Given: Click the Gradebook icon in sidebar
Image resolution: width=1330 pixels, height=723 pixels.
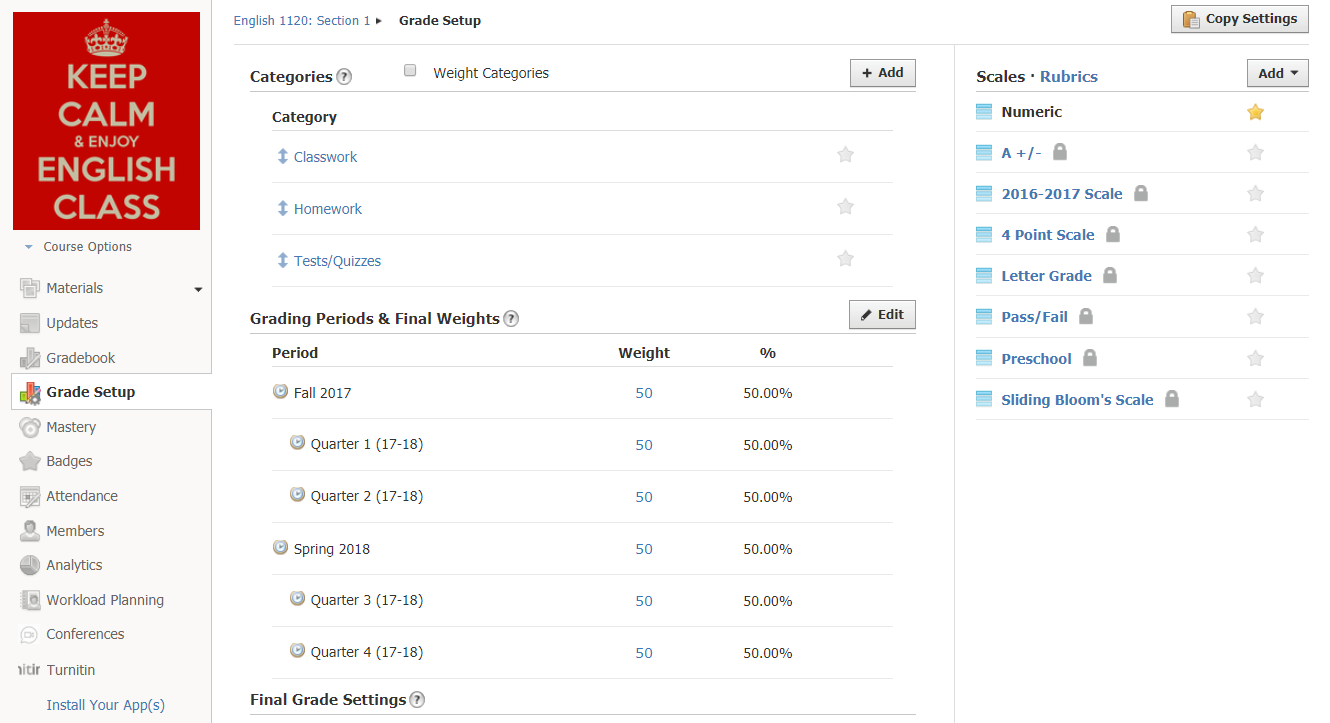Looking at the screenshot, I should (x=30, y=358).
